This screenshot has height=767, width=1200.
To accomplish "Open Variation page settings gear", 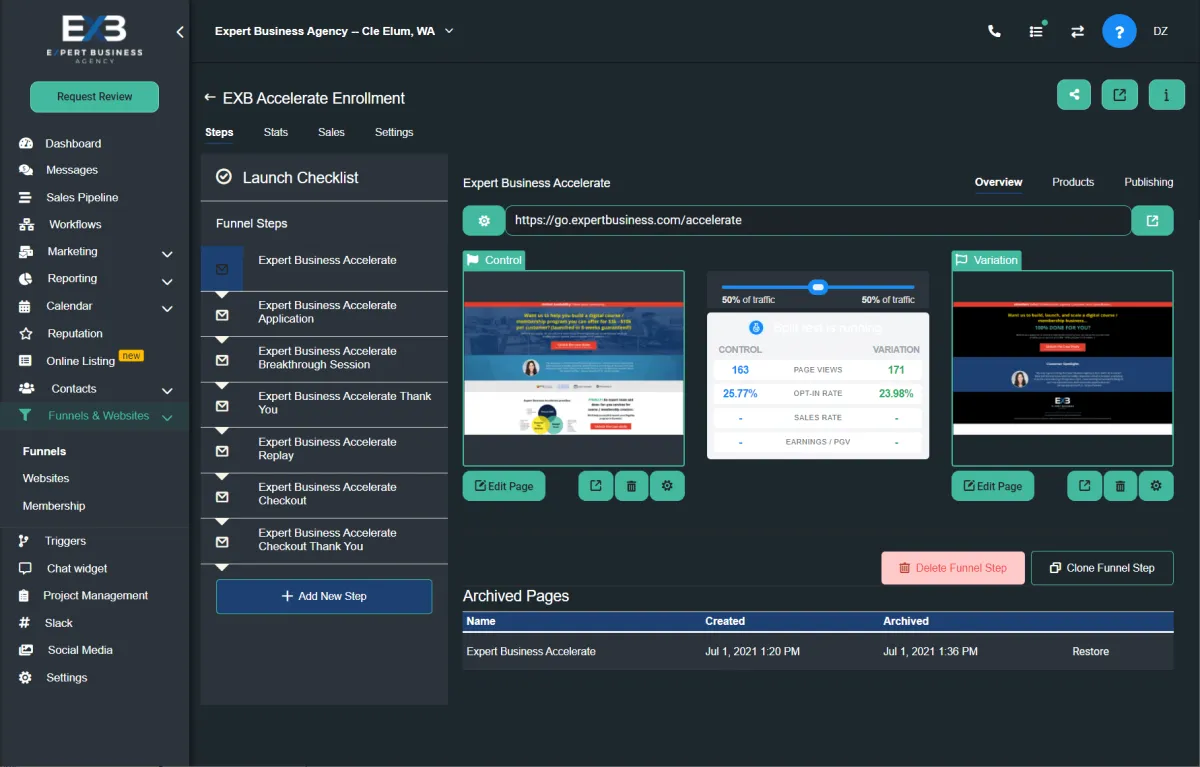I will click(x=1156, y=486).
